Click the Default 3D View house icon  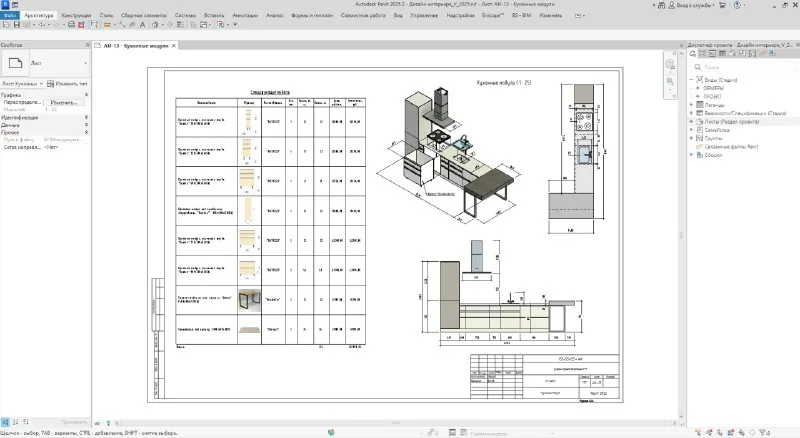coord(155,25)
